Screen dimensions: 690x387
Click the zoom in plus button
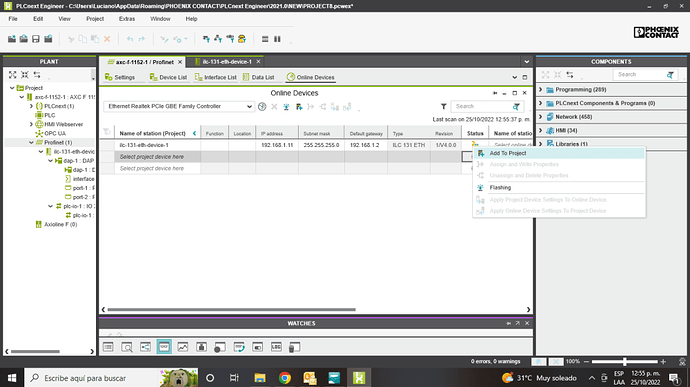click(663, 362)
